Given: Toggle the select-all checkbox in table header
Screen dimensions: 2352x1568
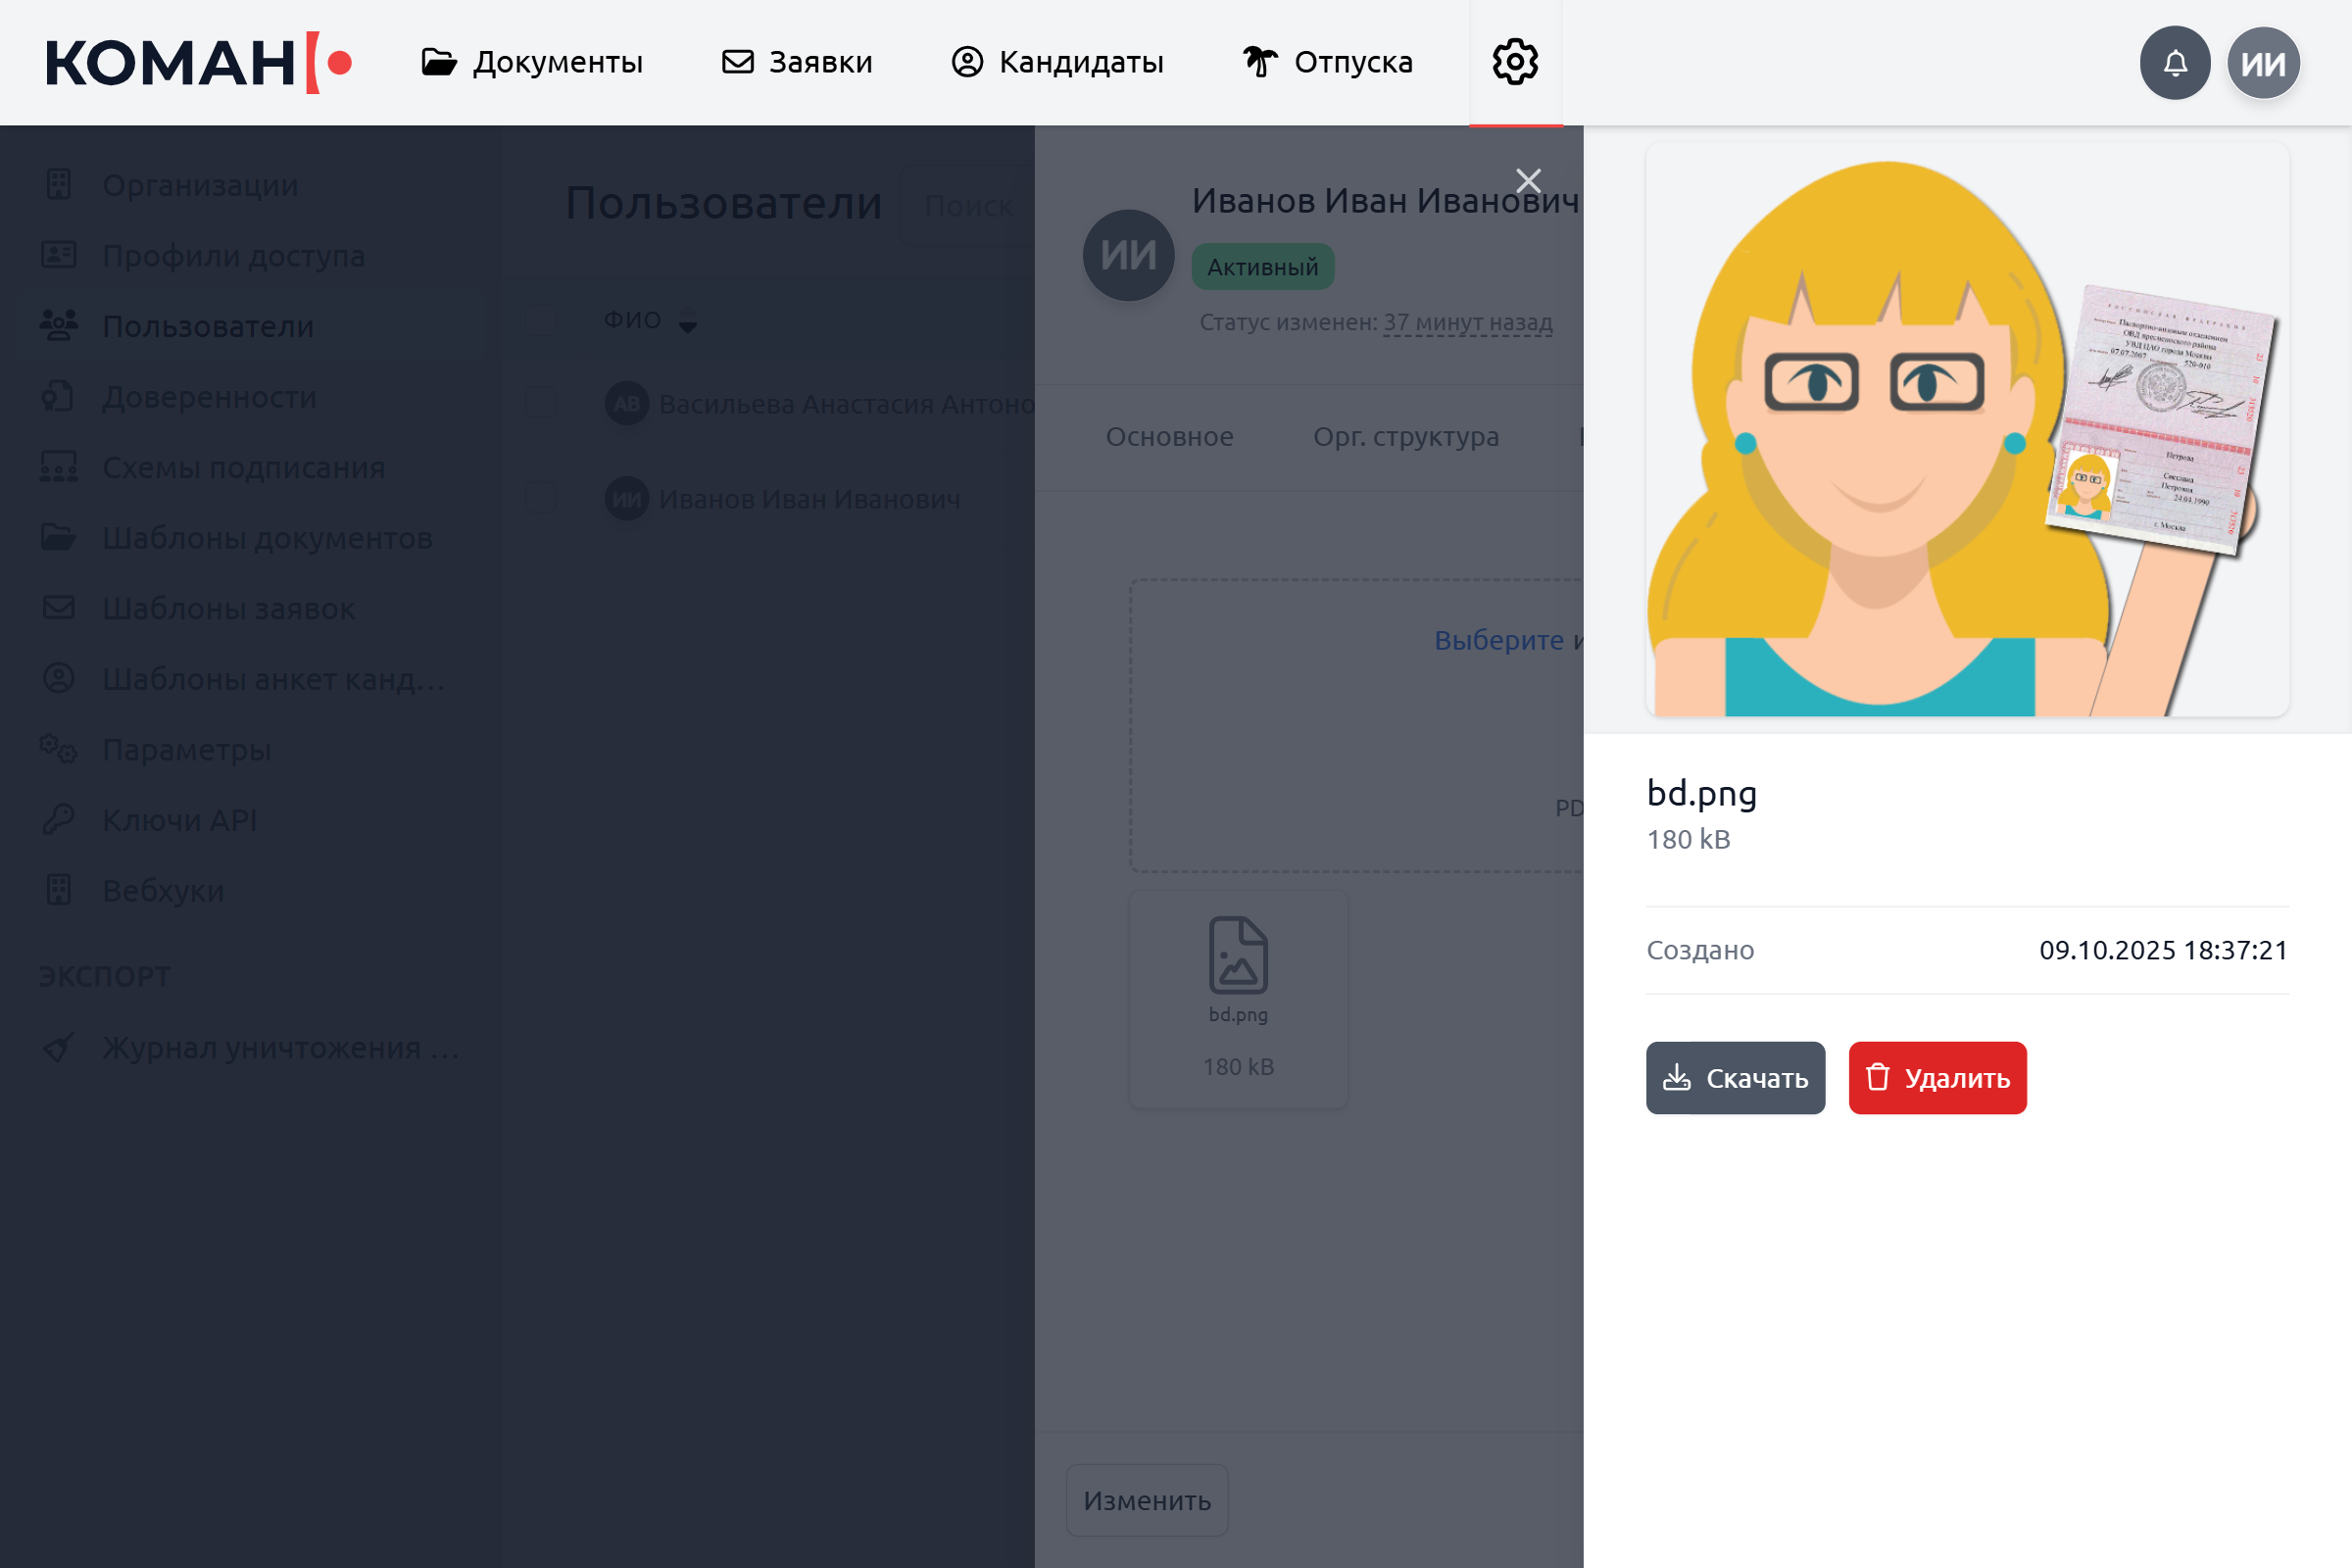Looking at the screenshot, I should (x=541, y=320).
